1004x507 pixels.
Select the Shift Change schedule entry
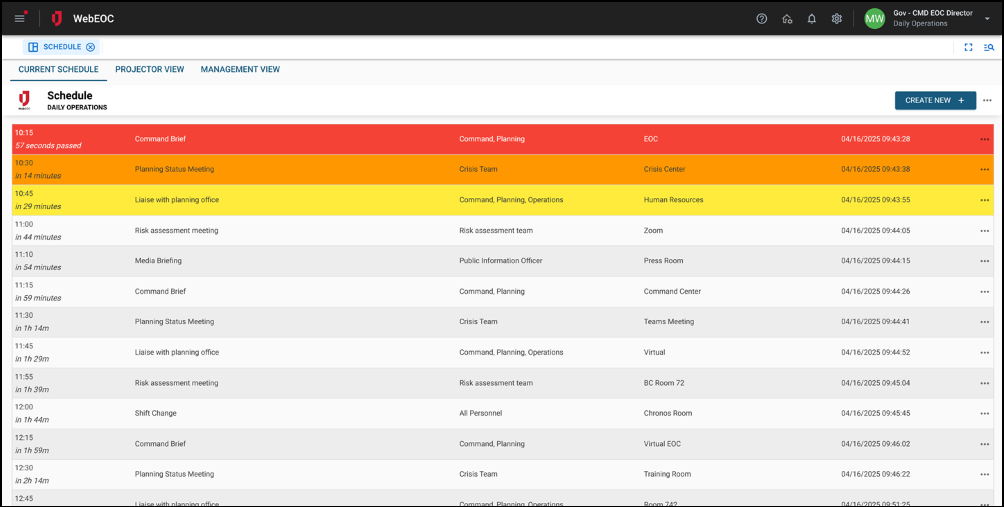coord(159,413)
